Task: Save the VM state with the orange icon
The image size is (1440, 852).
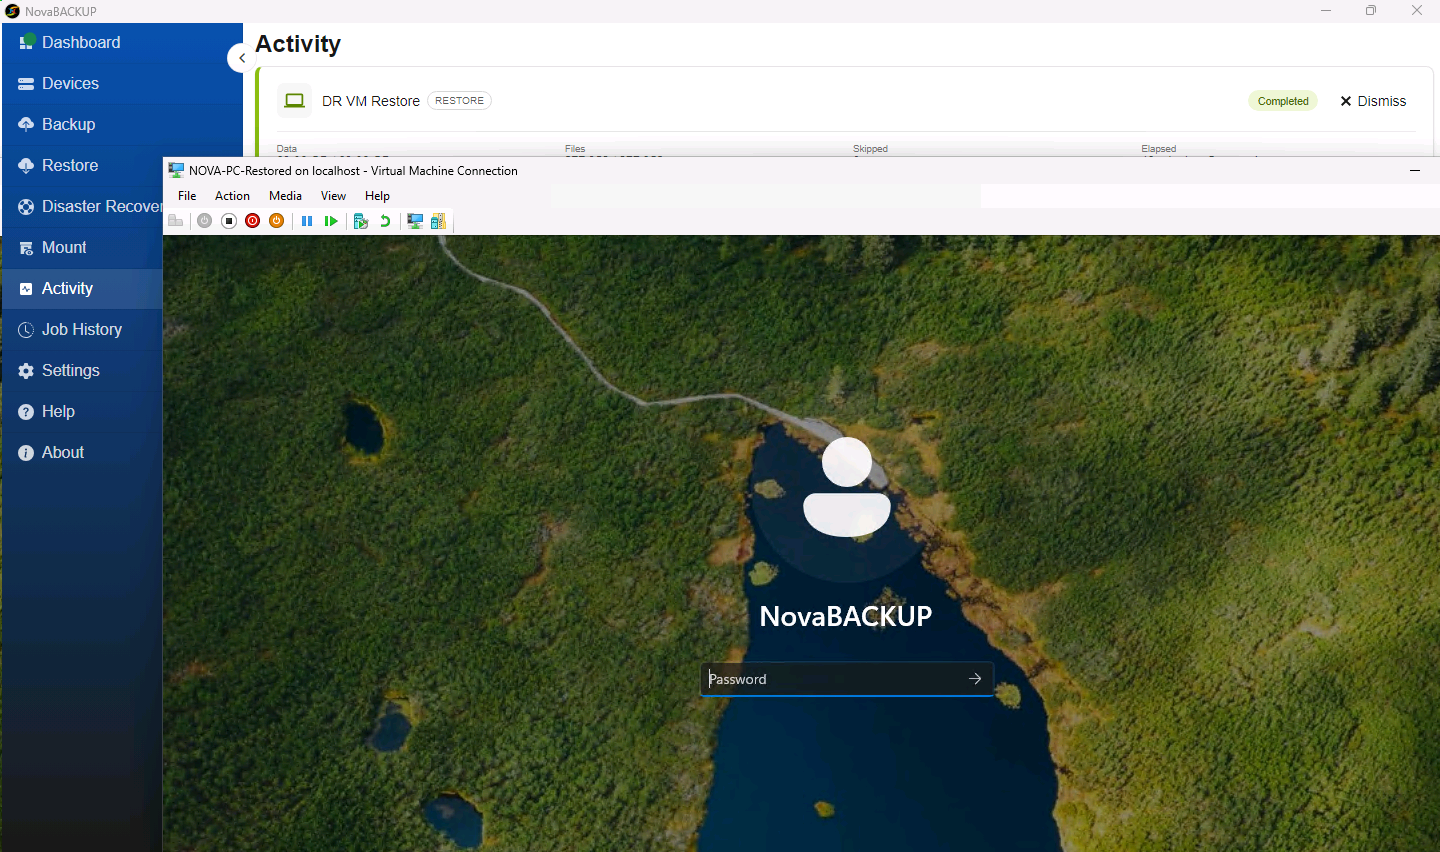Action: coord(276,221)
